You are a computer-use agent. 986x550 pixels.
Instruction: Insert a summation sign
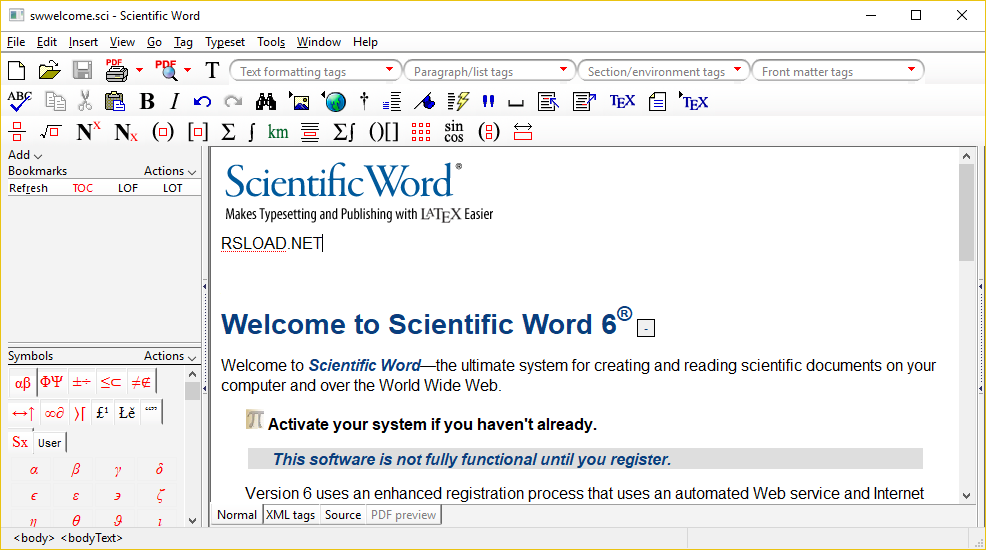[228, 132]
